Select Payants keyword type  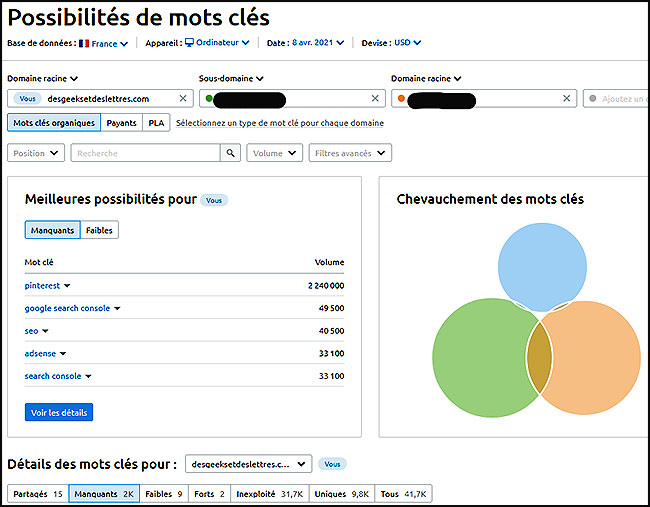point(121,123)
